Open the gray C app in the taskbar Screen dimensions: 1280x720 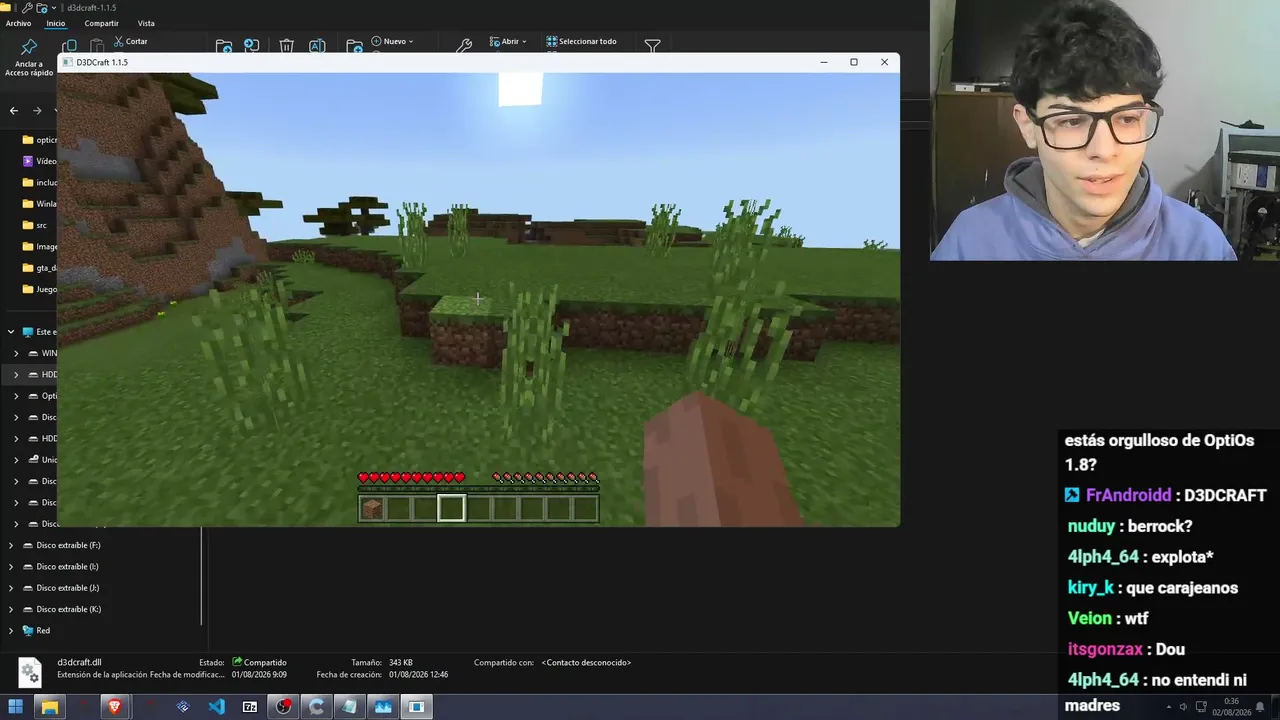[317, 707]
